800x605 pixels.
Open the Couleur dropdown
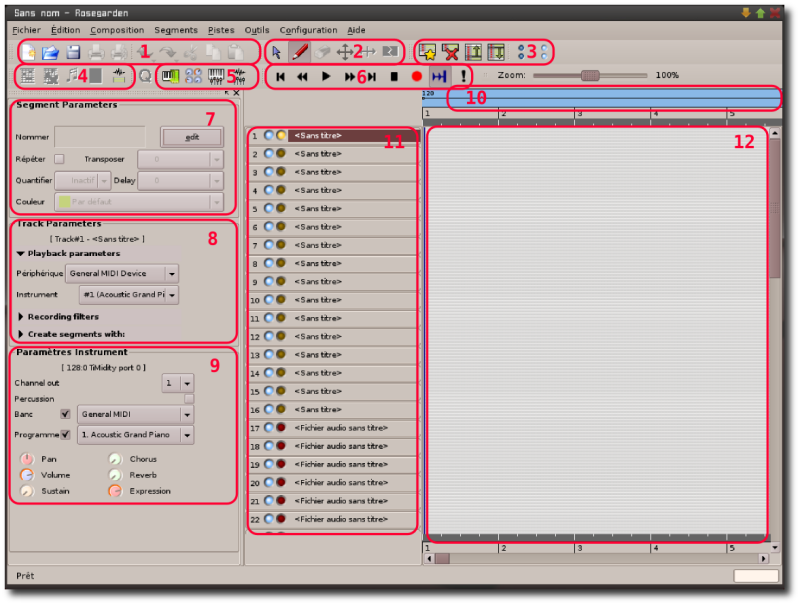(x=139, y=201)
